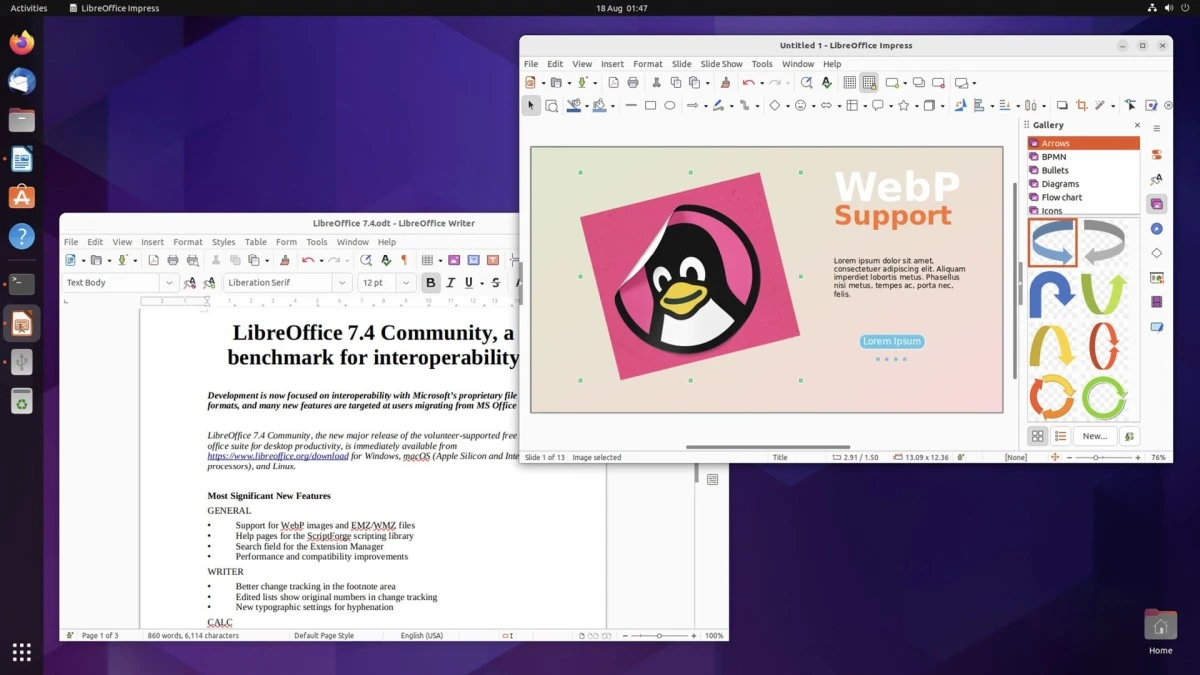Toggle Bold formatting in Writer

[430, 282]
